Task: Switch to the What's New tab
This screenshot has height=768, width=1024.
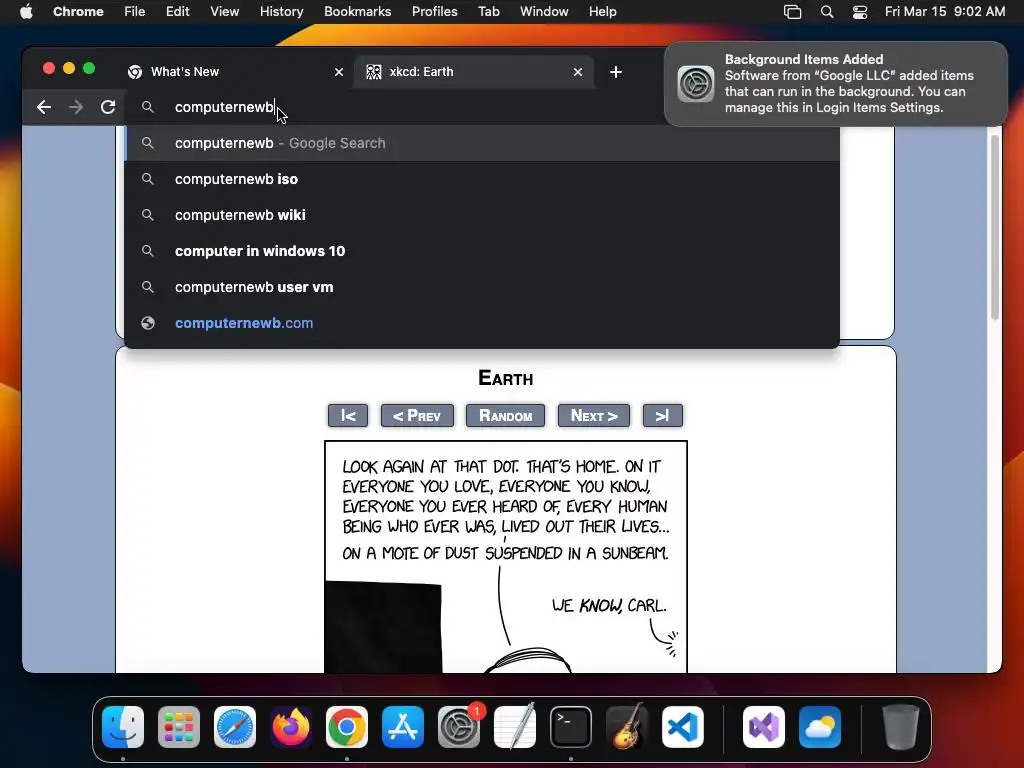Action: (235, 72)
